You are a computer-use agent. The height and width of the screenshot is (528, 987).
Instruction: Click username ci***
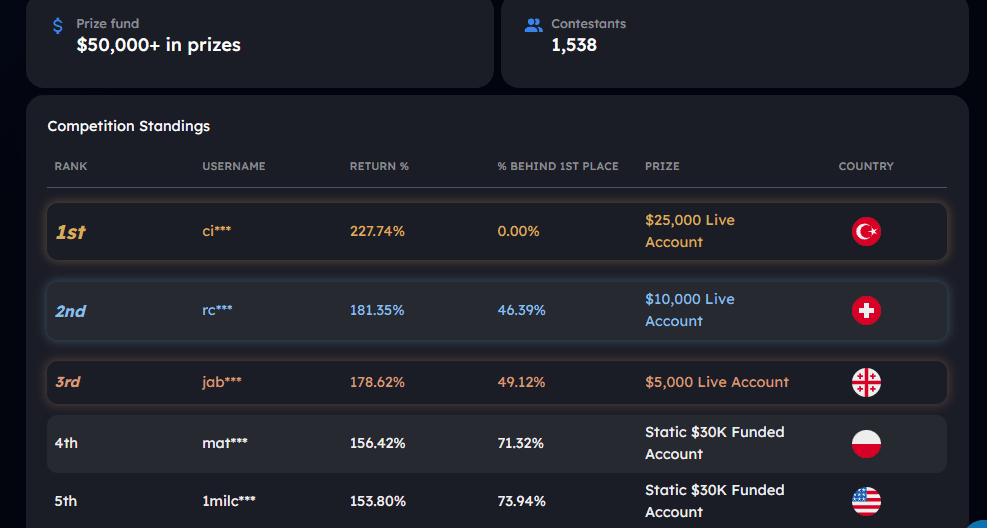217,231
